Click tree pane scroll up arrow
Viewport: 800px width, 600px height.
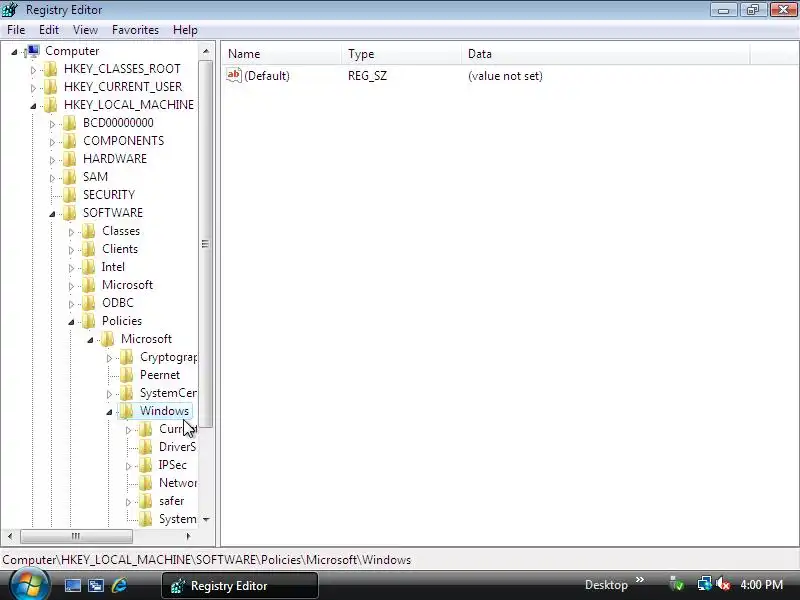206,51
